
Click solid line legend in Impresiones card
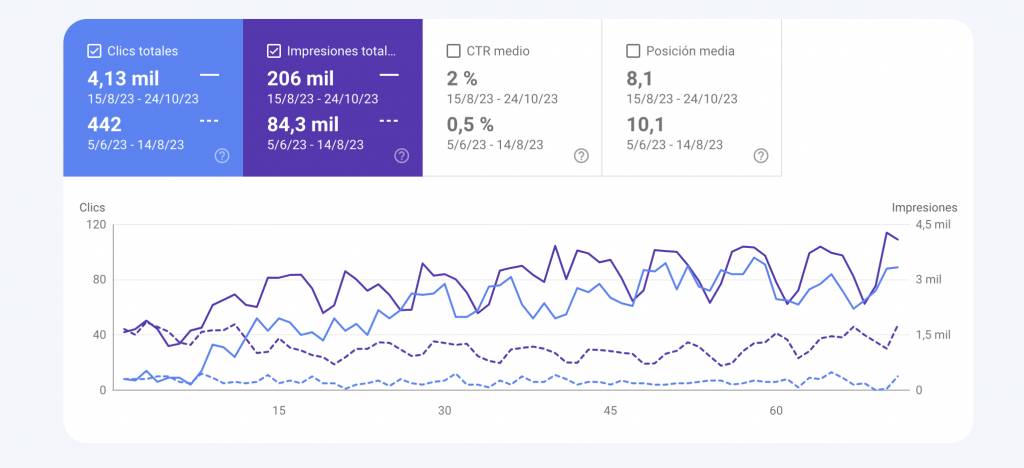(x=389, y=75)
